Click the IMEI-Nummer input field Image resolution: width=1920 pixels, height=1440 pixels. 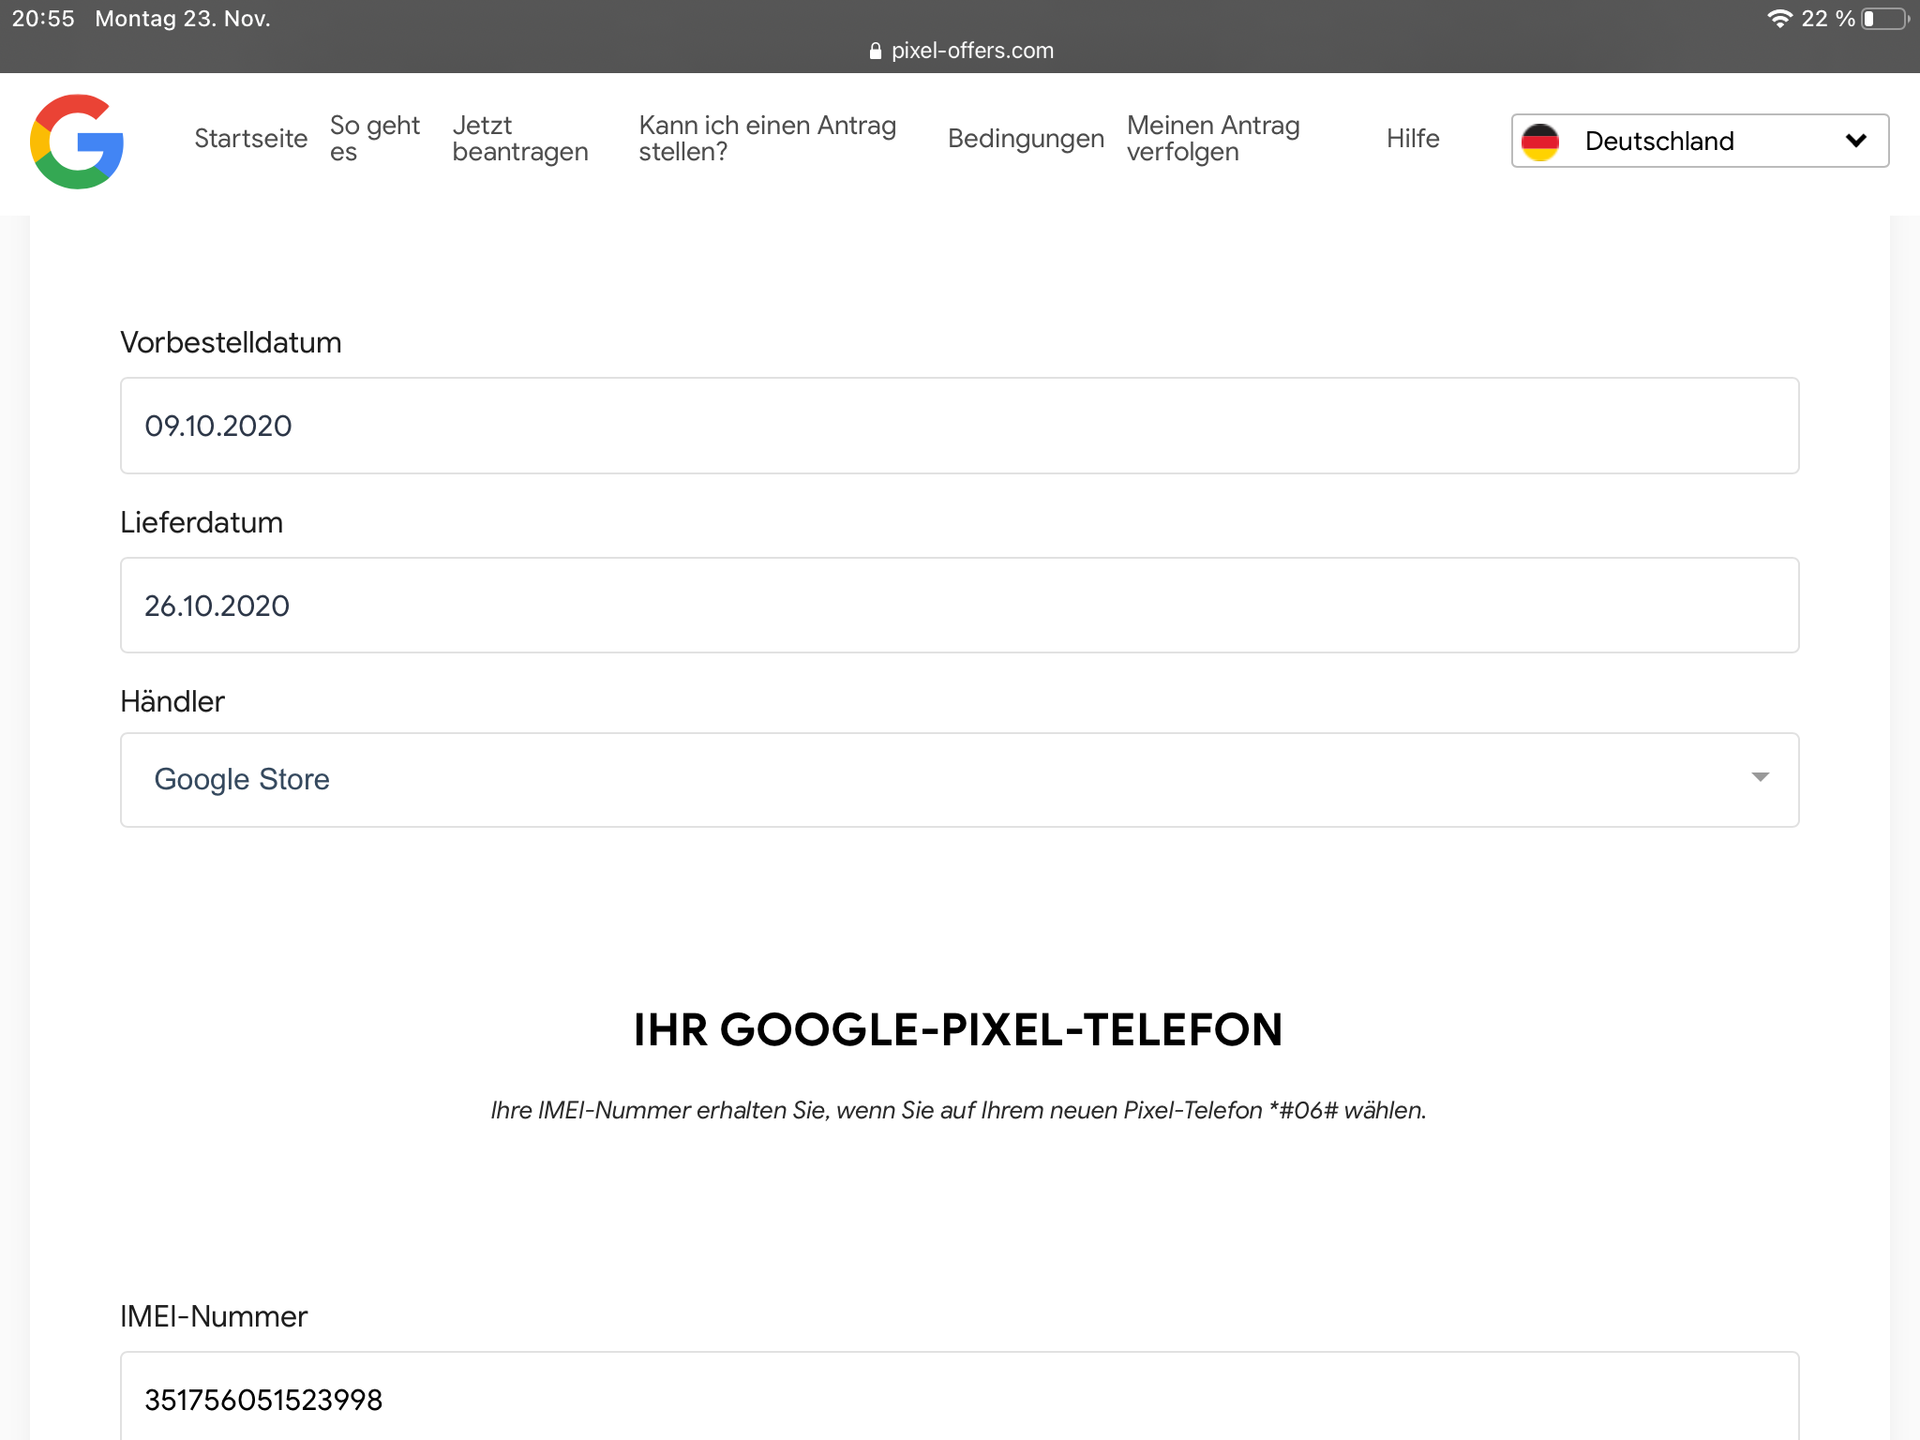[960, 1397]
